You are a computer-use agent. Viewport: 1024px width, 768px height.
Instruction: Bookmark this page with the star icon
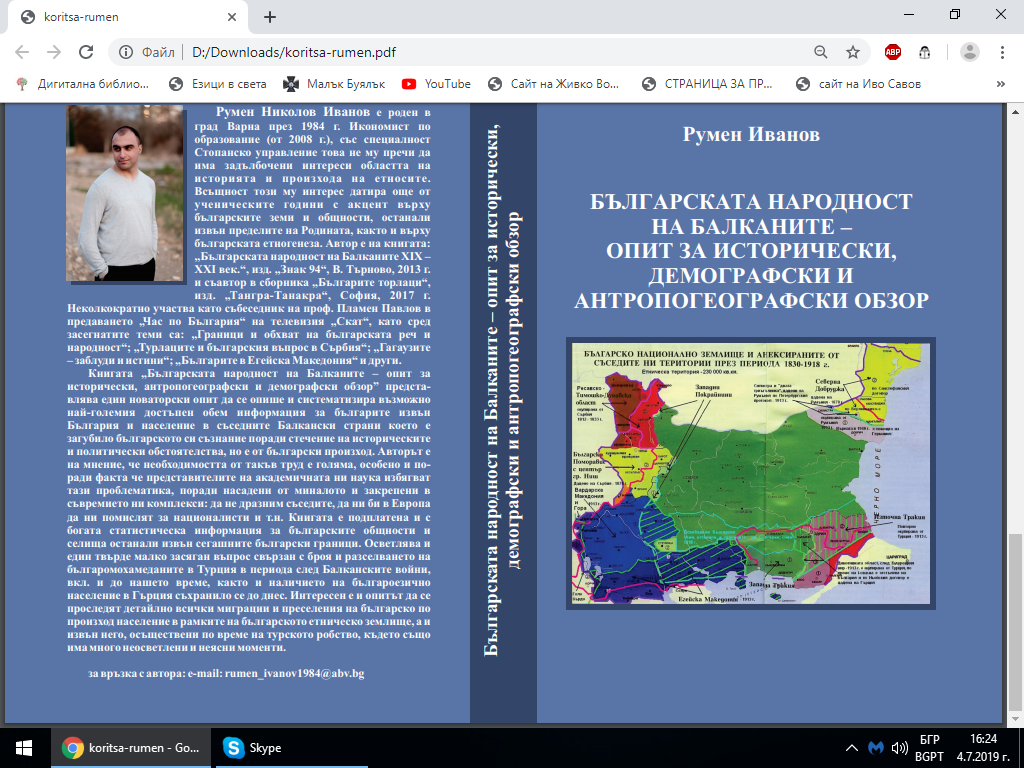click(853, 52)
